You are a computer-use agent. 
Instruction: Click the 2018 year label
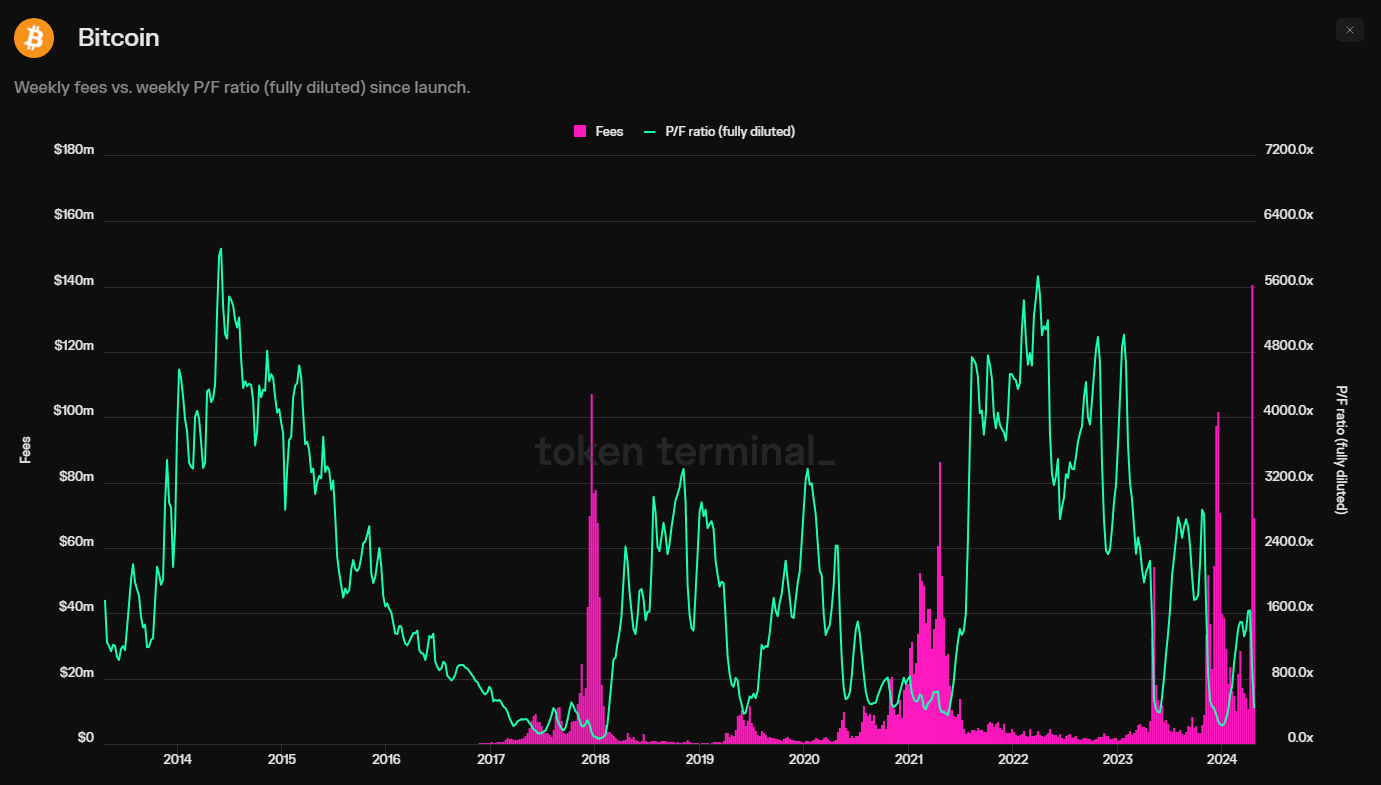click(595, 760)
